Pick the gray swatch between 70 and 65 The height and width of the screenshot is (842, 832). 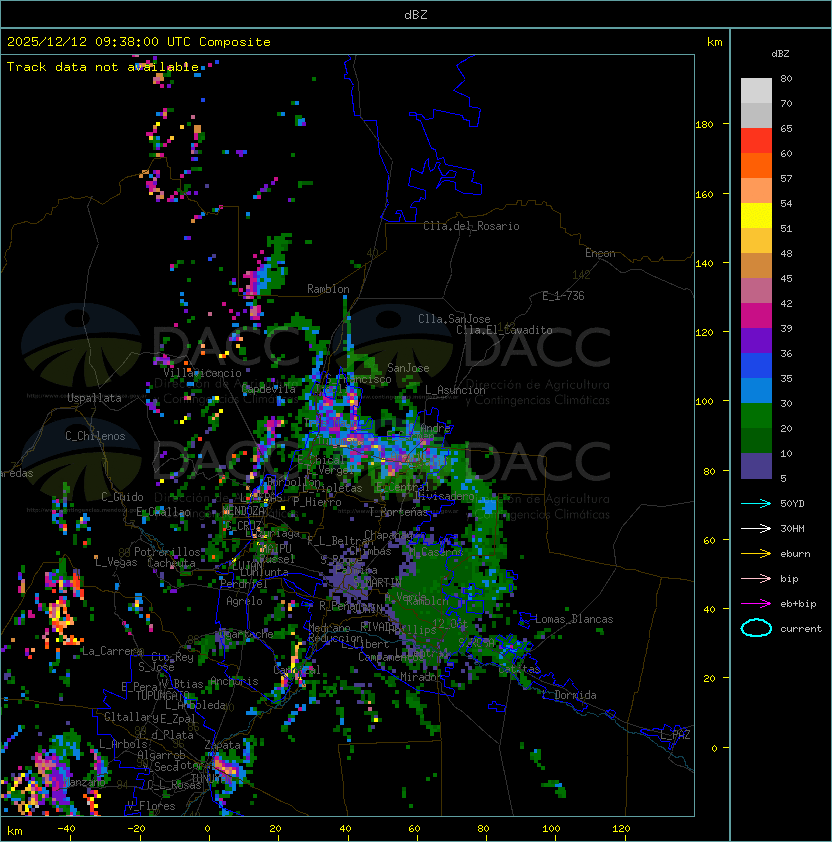point(756,115)
